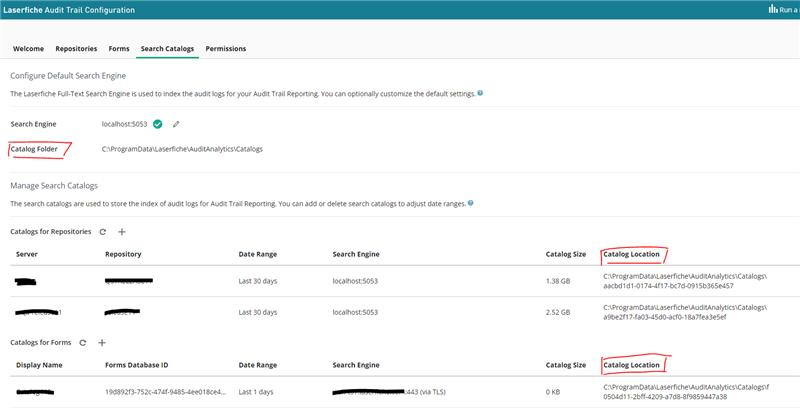Click the Display Name column header

(39, 365)
